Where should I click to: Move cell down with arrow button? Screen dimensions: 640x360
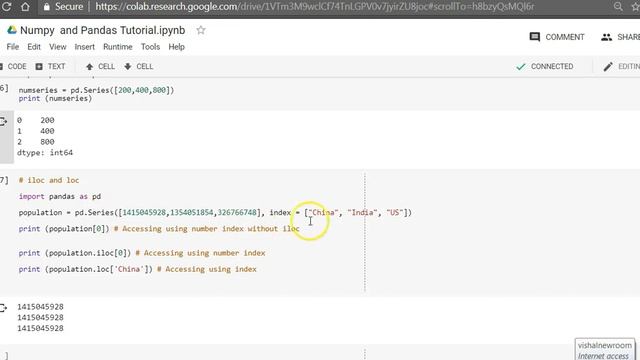point(139,67)
